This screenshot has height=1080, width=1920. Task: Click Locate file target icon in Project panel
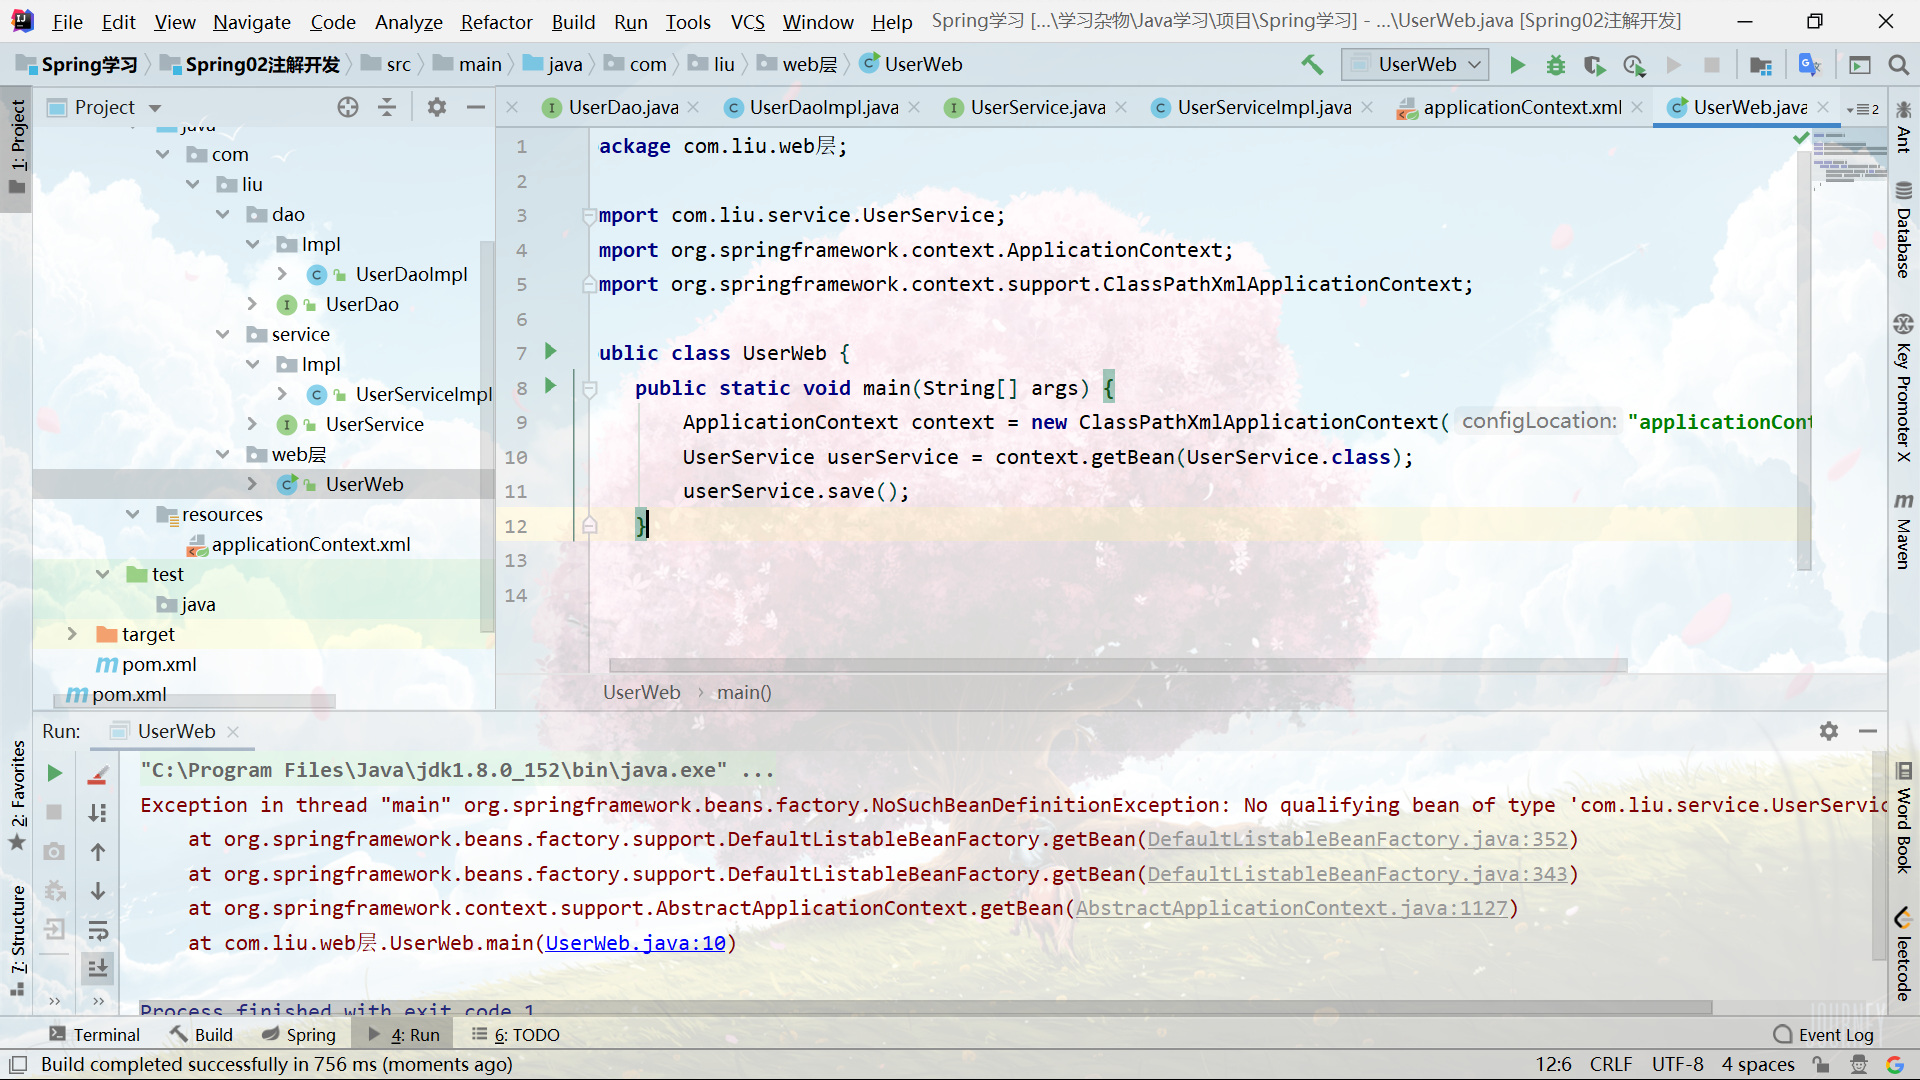click(347, 107)
